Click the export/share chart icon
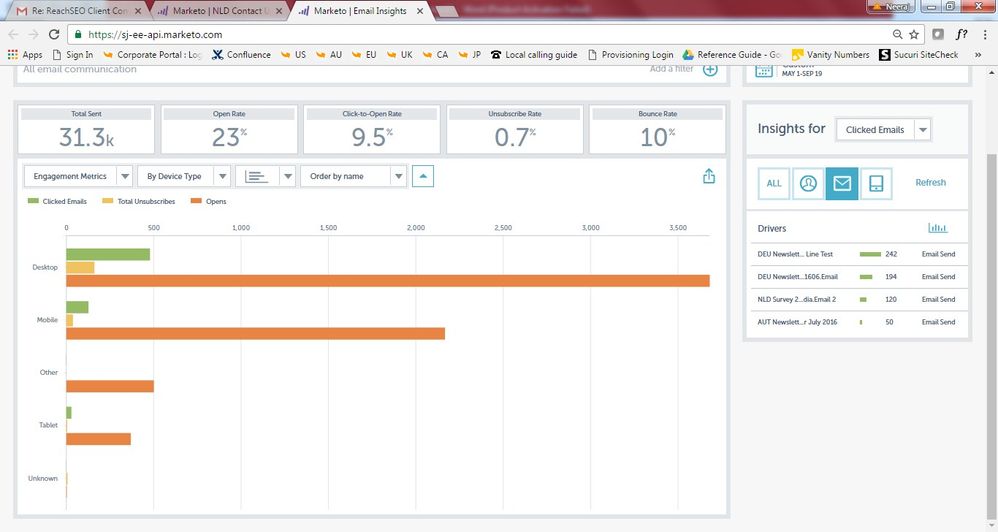The height and width of the screenshot is (532, 998). click(x=709, y=176)
